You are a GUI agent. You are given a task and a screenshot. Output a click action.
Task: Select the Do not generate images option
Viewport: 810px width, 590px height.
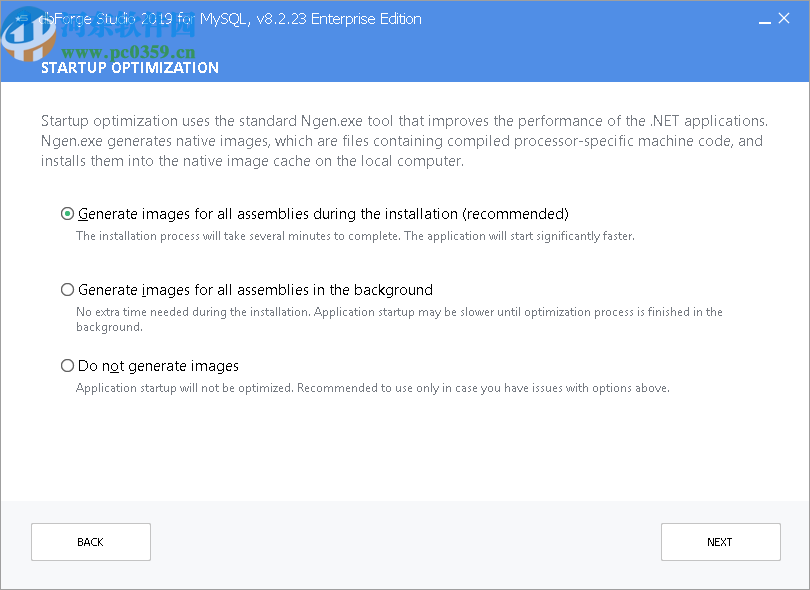tap(67, 365)
